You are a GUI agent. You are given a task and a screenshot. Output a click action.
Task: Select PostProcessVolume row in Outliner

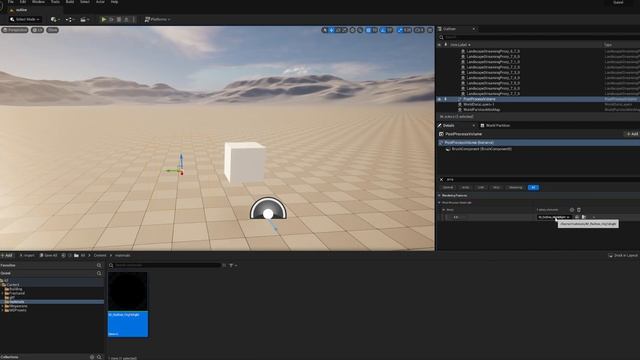coord(539,99)
